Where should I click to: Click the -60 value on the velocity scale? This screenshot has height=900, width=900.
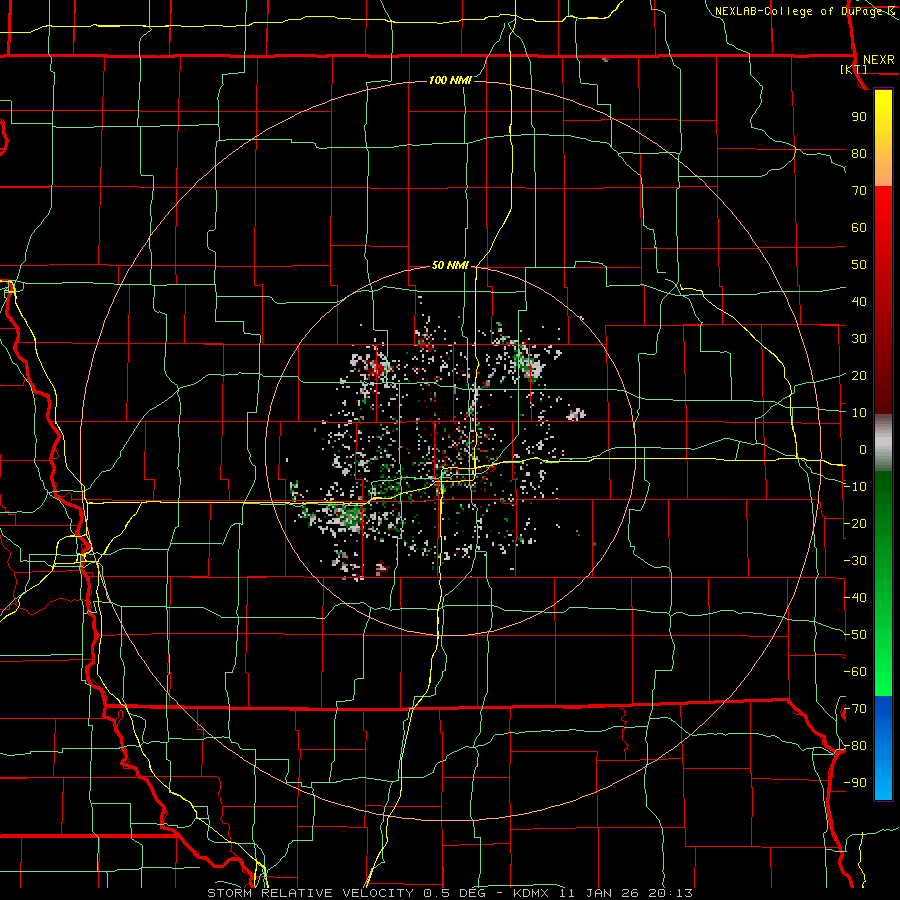pos(855,672)
